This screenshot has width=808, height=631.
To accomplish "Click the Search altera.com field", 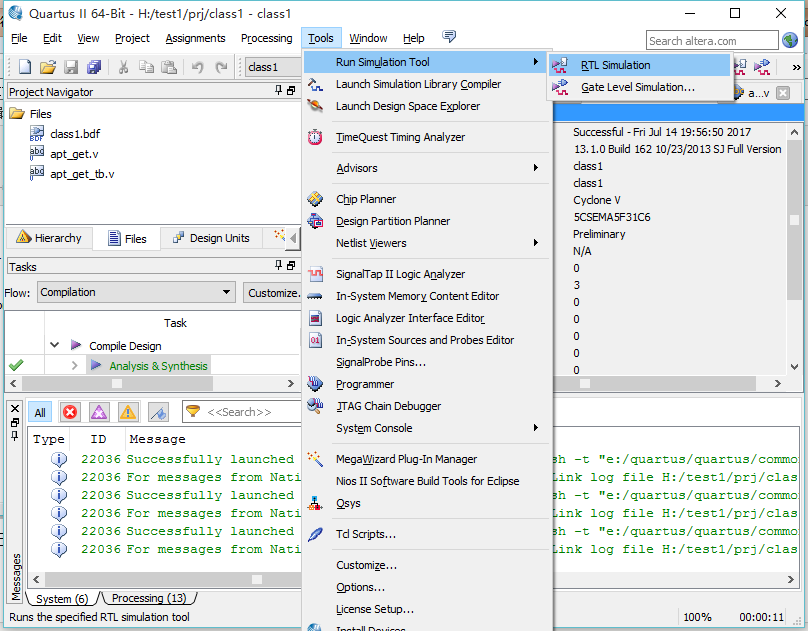I will pyautogui.click(x=712, y=41).
